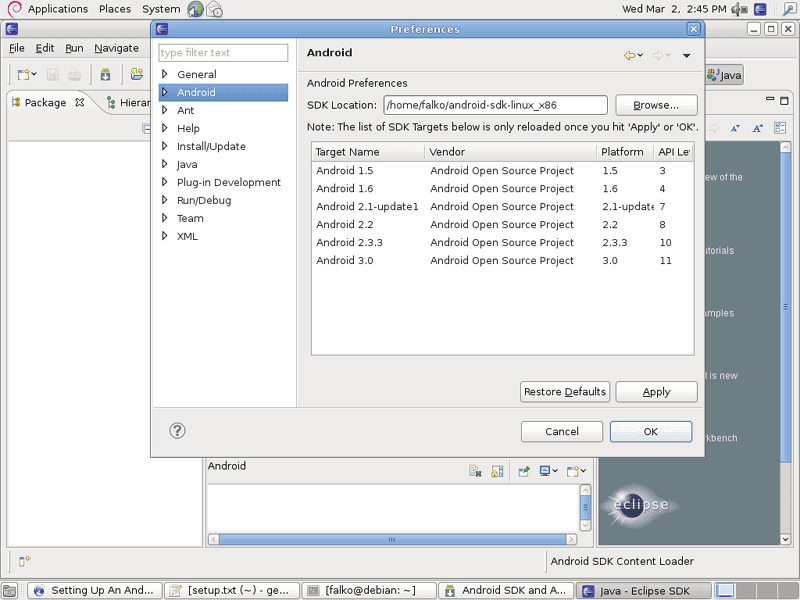Clear the Android console output
This screenshot has height=600, width=800.
click(476, 471)
